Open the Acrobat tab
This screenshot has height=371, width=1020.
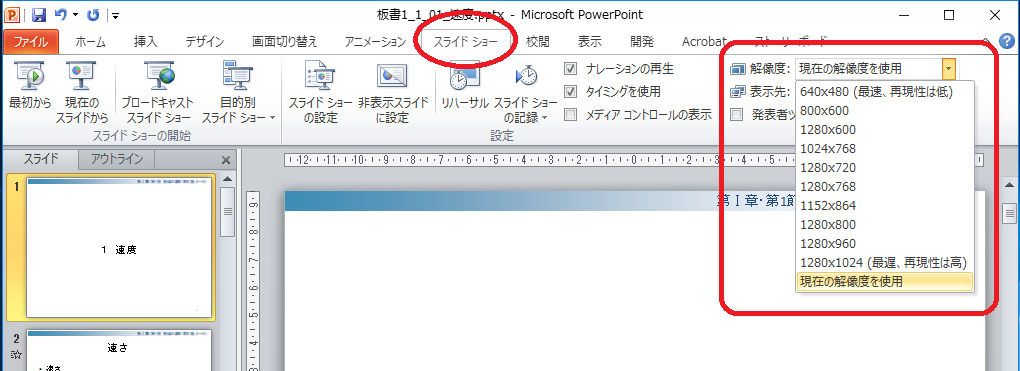pyautogui.click(x=704, y=42)
